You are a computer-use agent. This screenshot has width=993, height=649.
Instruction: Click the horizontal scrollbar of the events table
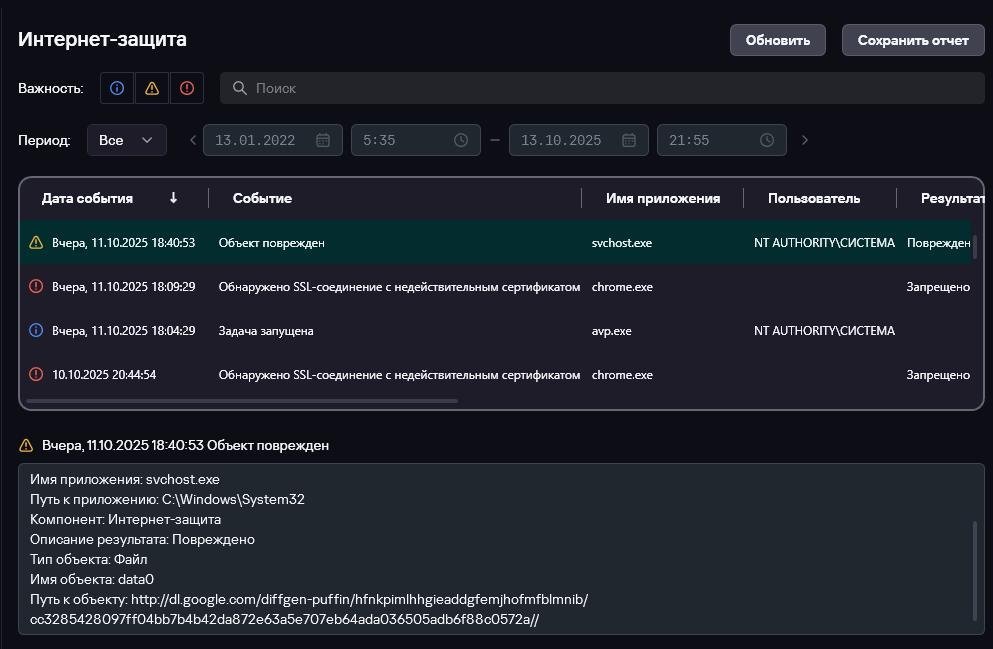pos(242,401)
